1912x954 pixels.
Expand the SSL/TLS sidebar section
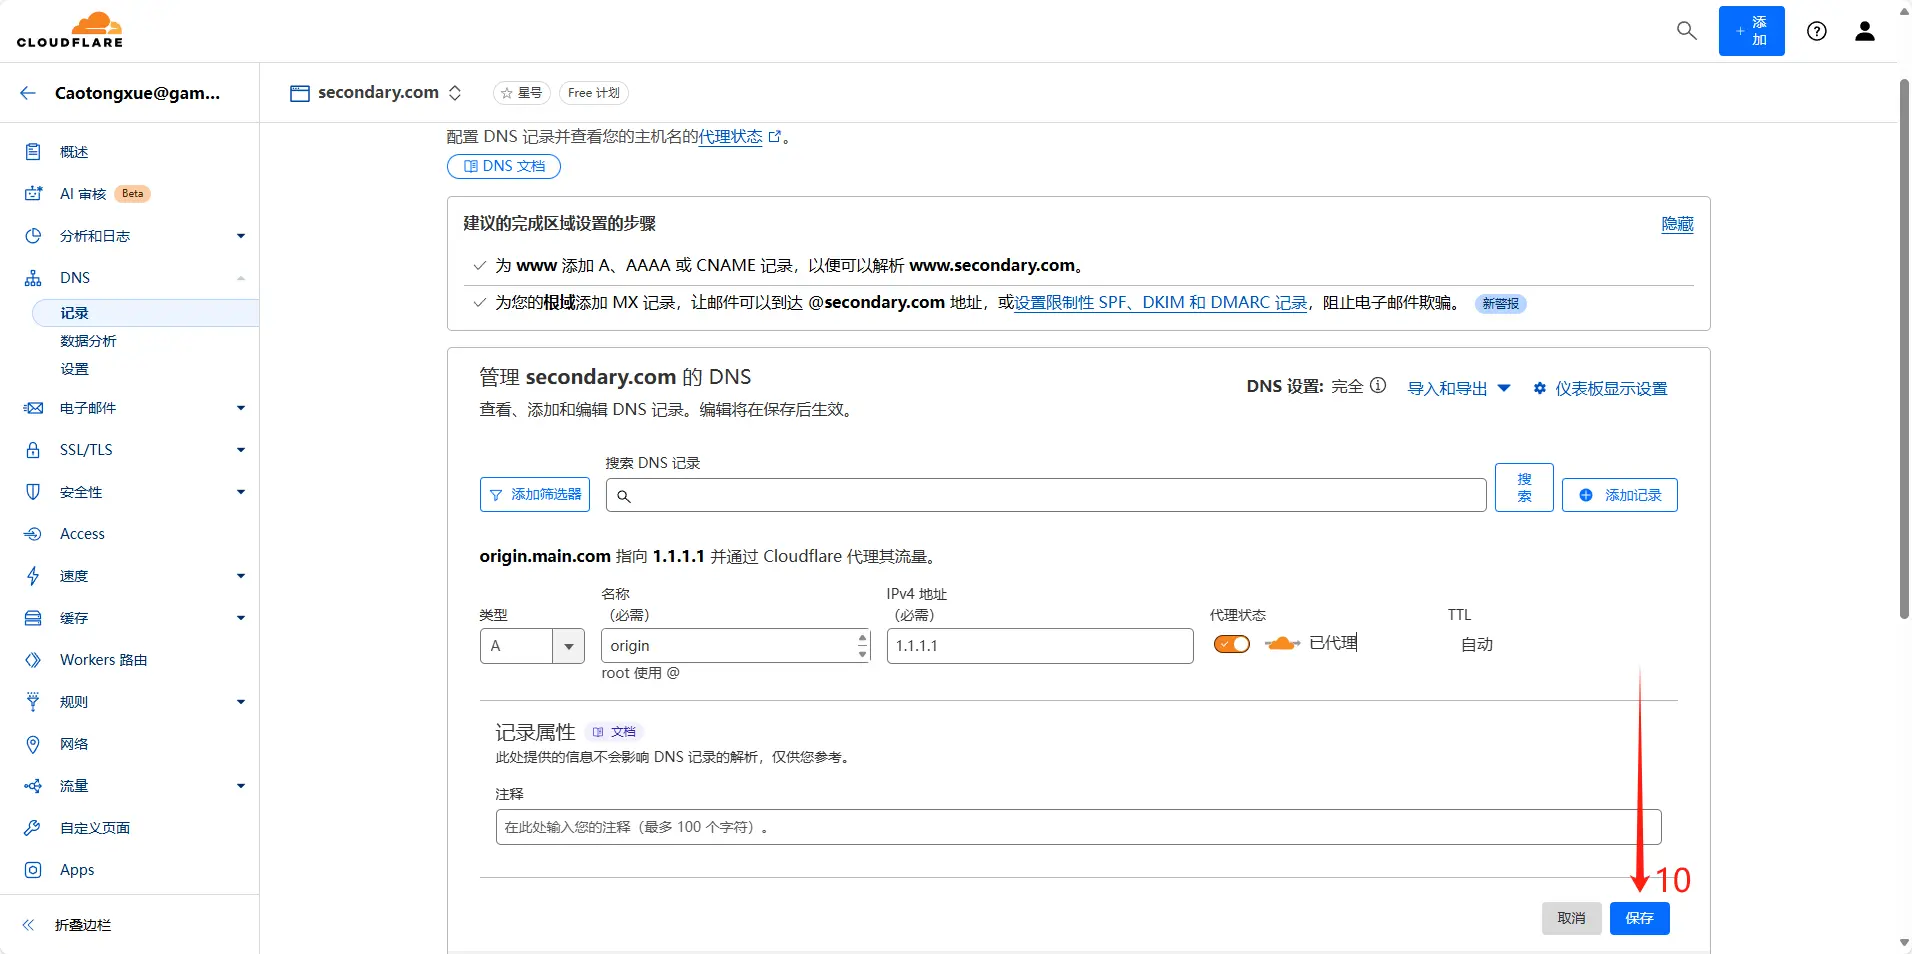[x=241, y=450]
